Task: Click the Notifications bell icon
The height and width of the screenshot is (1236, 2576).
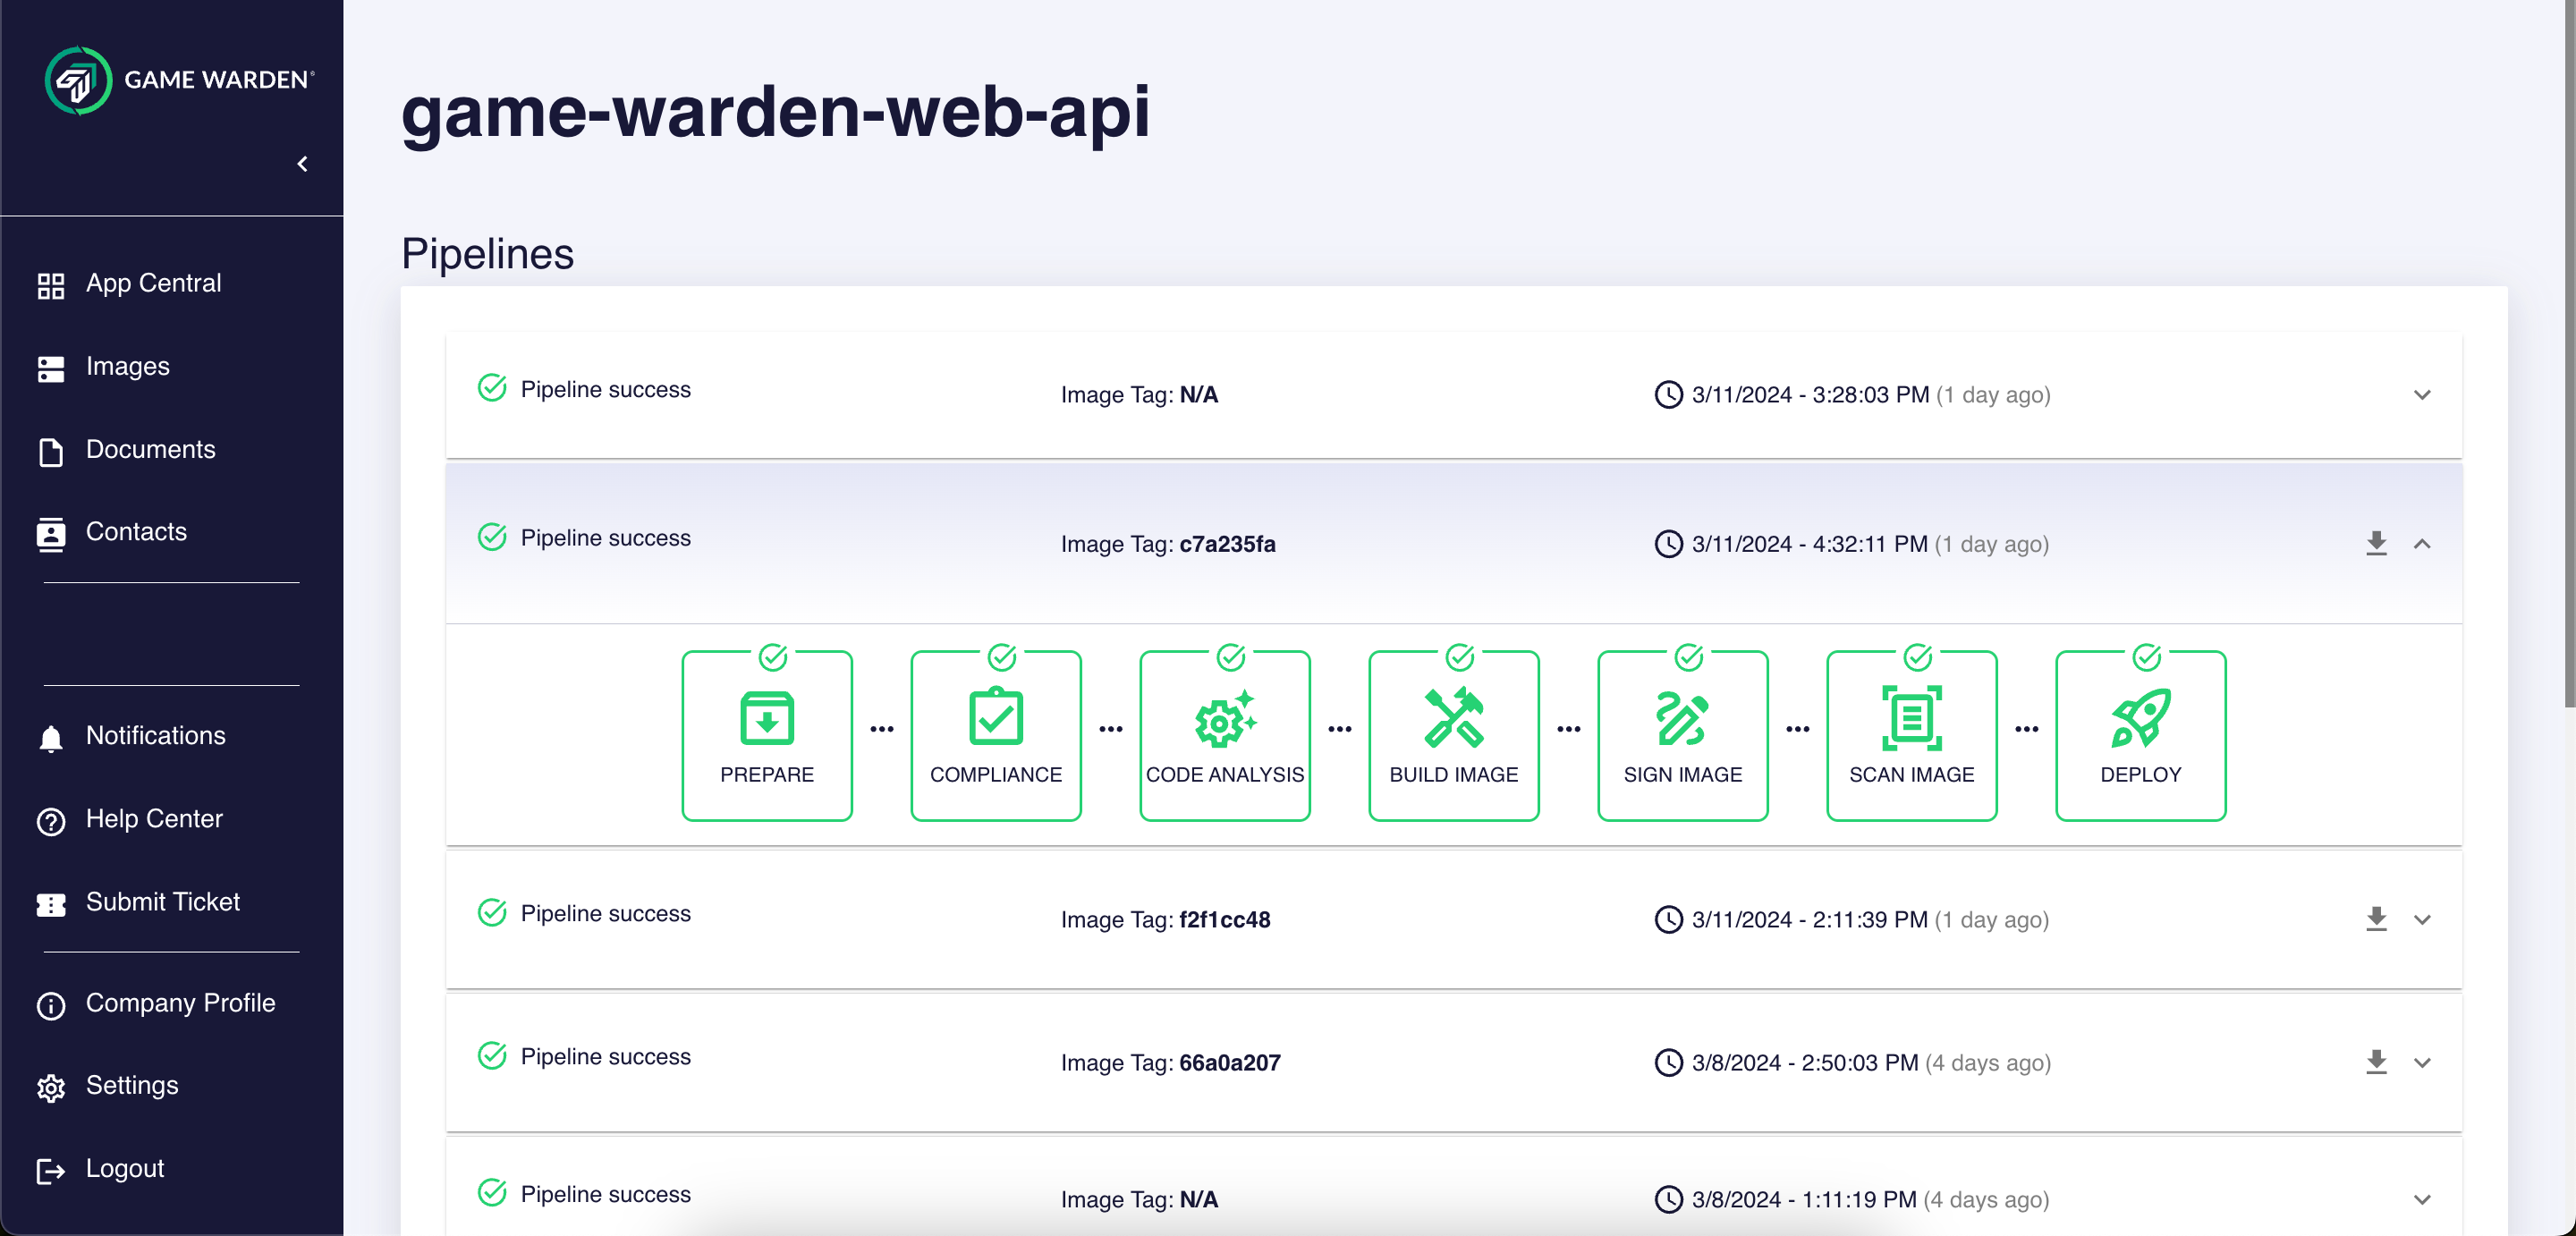Action: (x=51, y=738)
